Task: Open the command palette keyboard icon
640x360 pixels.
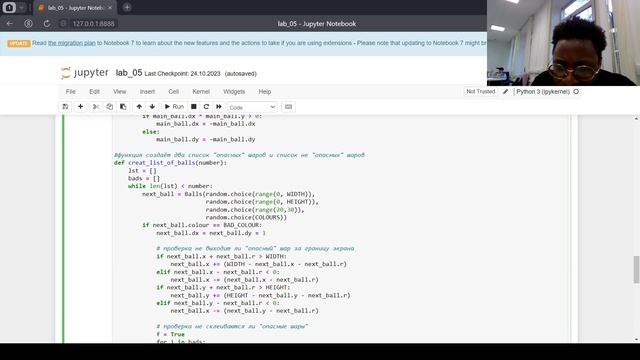Action: (288, 107)
